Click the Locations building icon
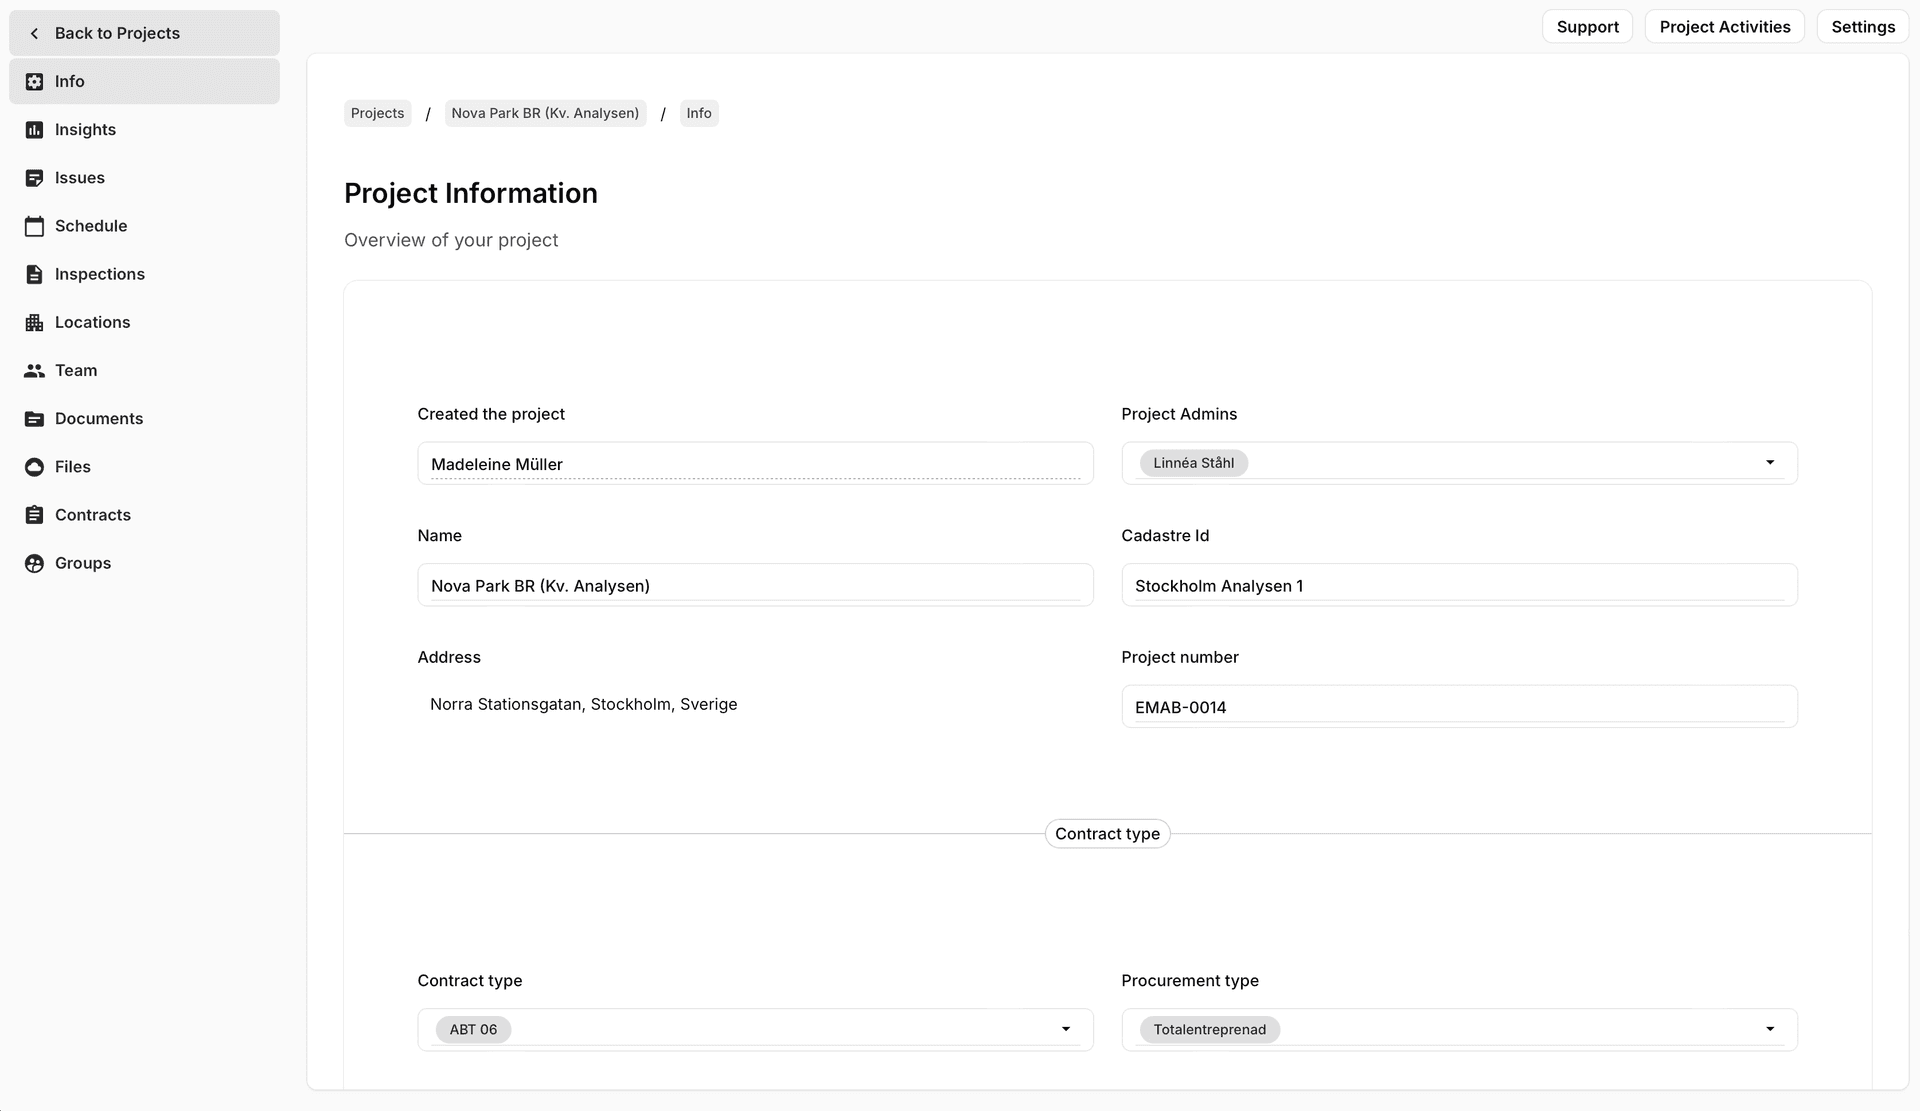Screen dimensions: 1920x1111 click(34, 322)
